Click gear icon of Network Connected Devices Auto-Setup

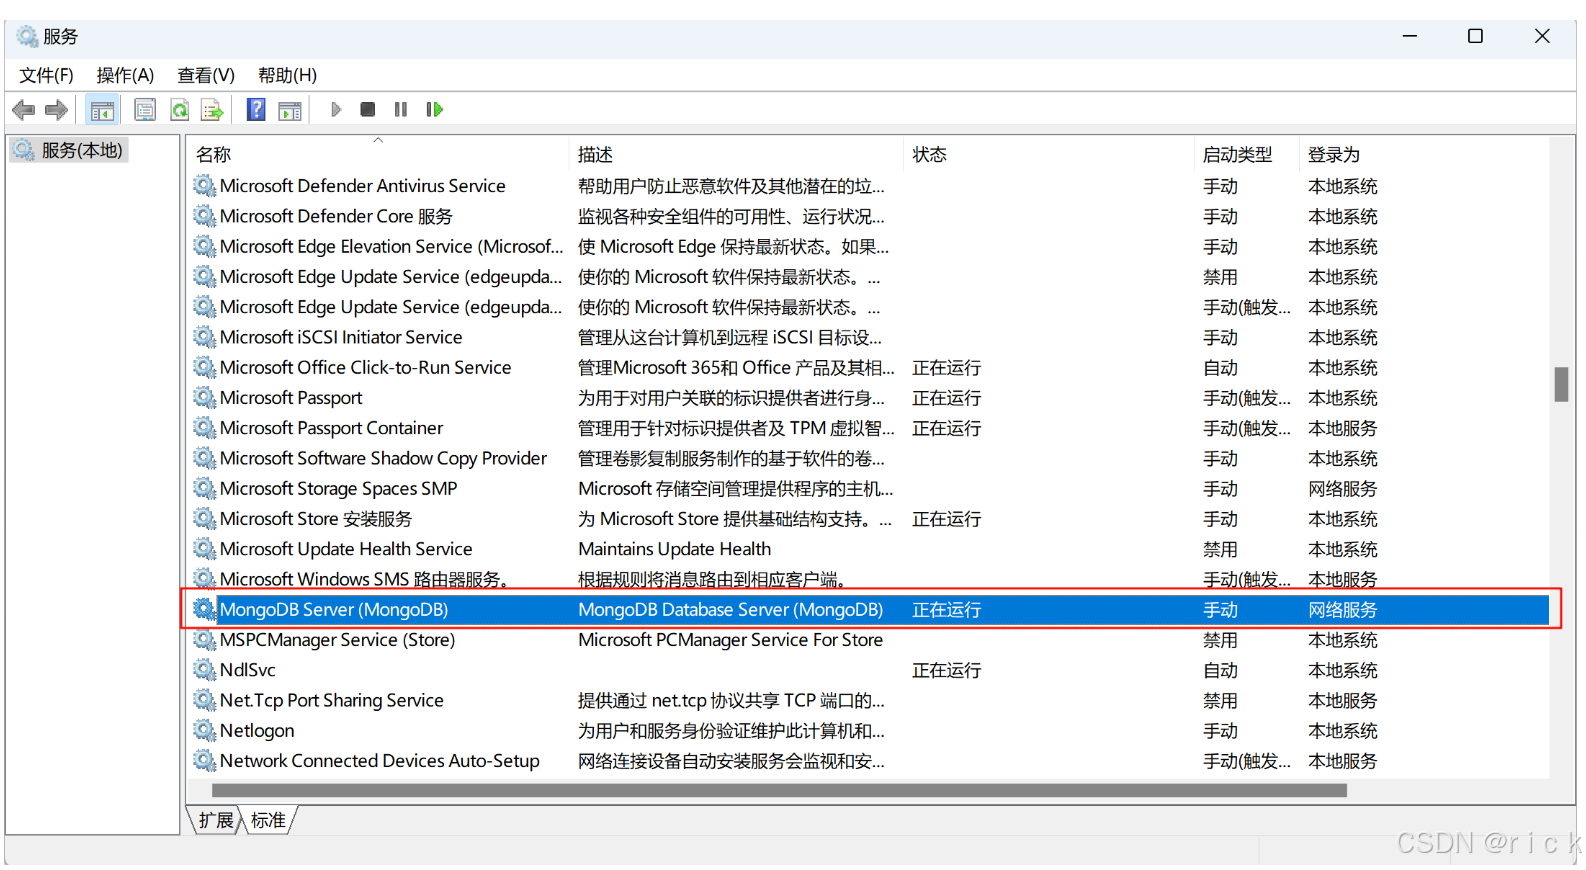click(205, 761)
